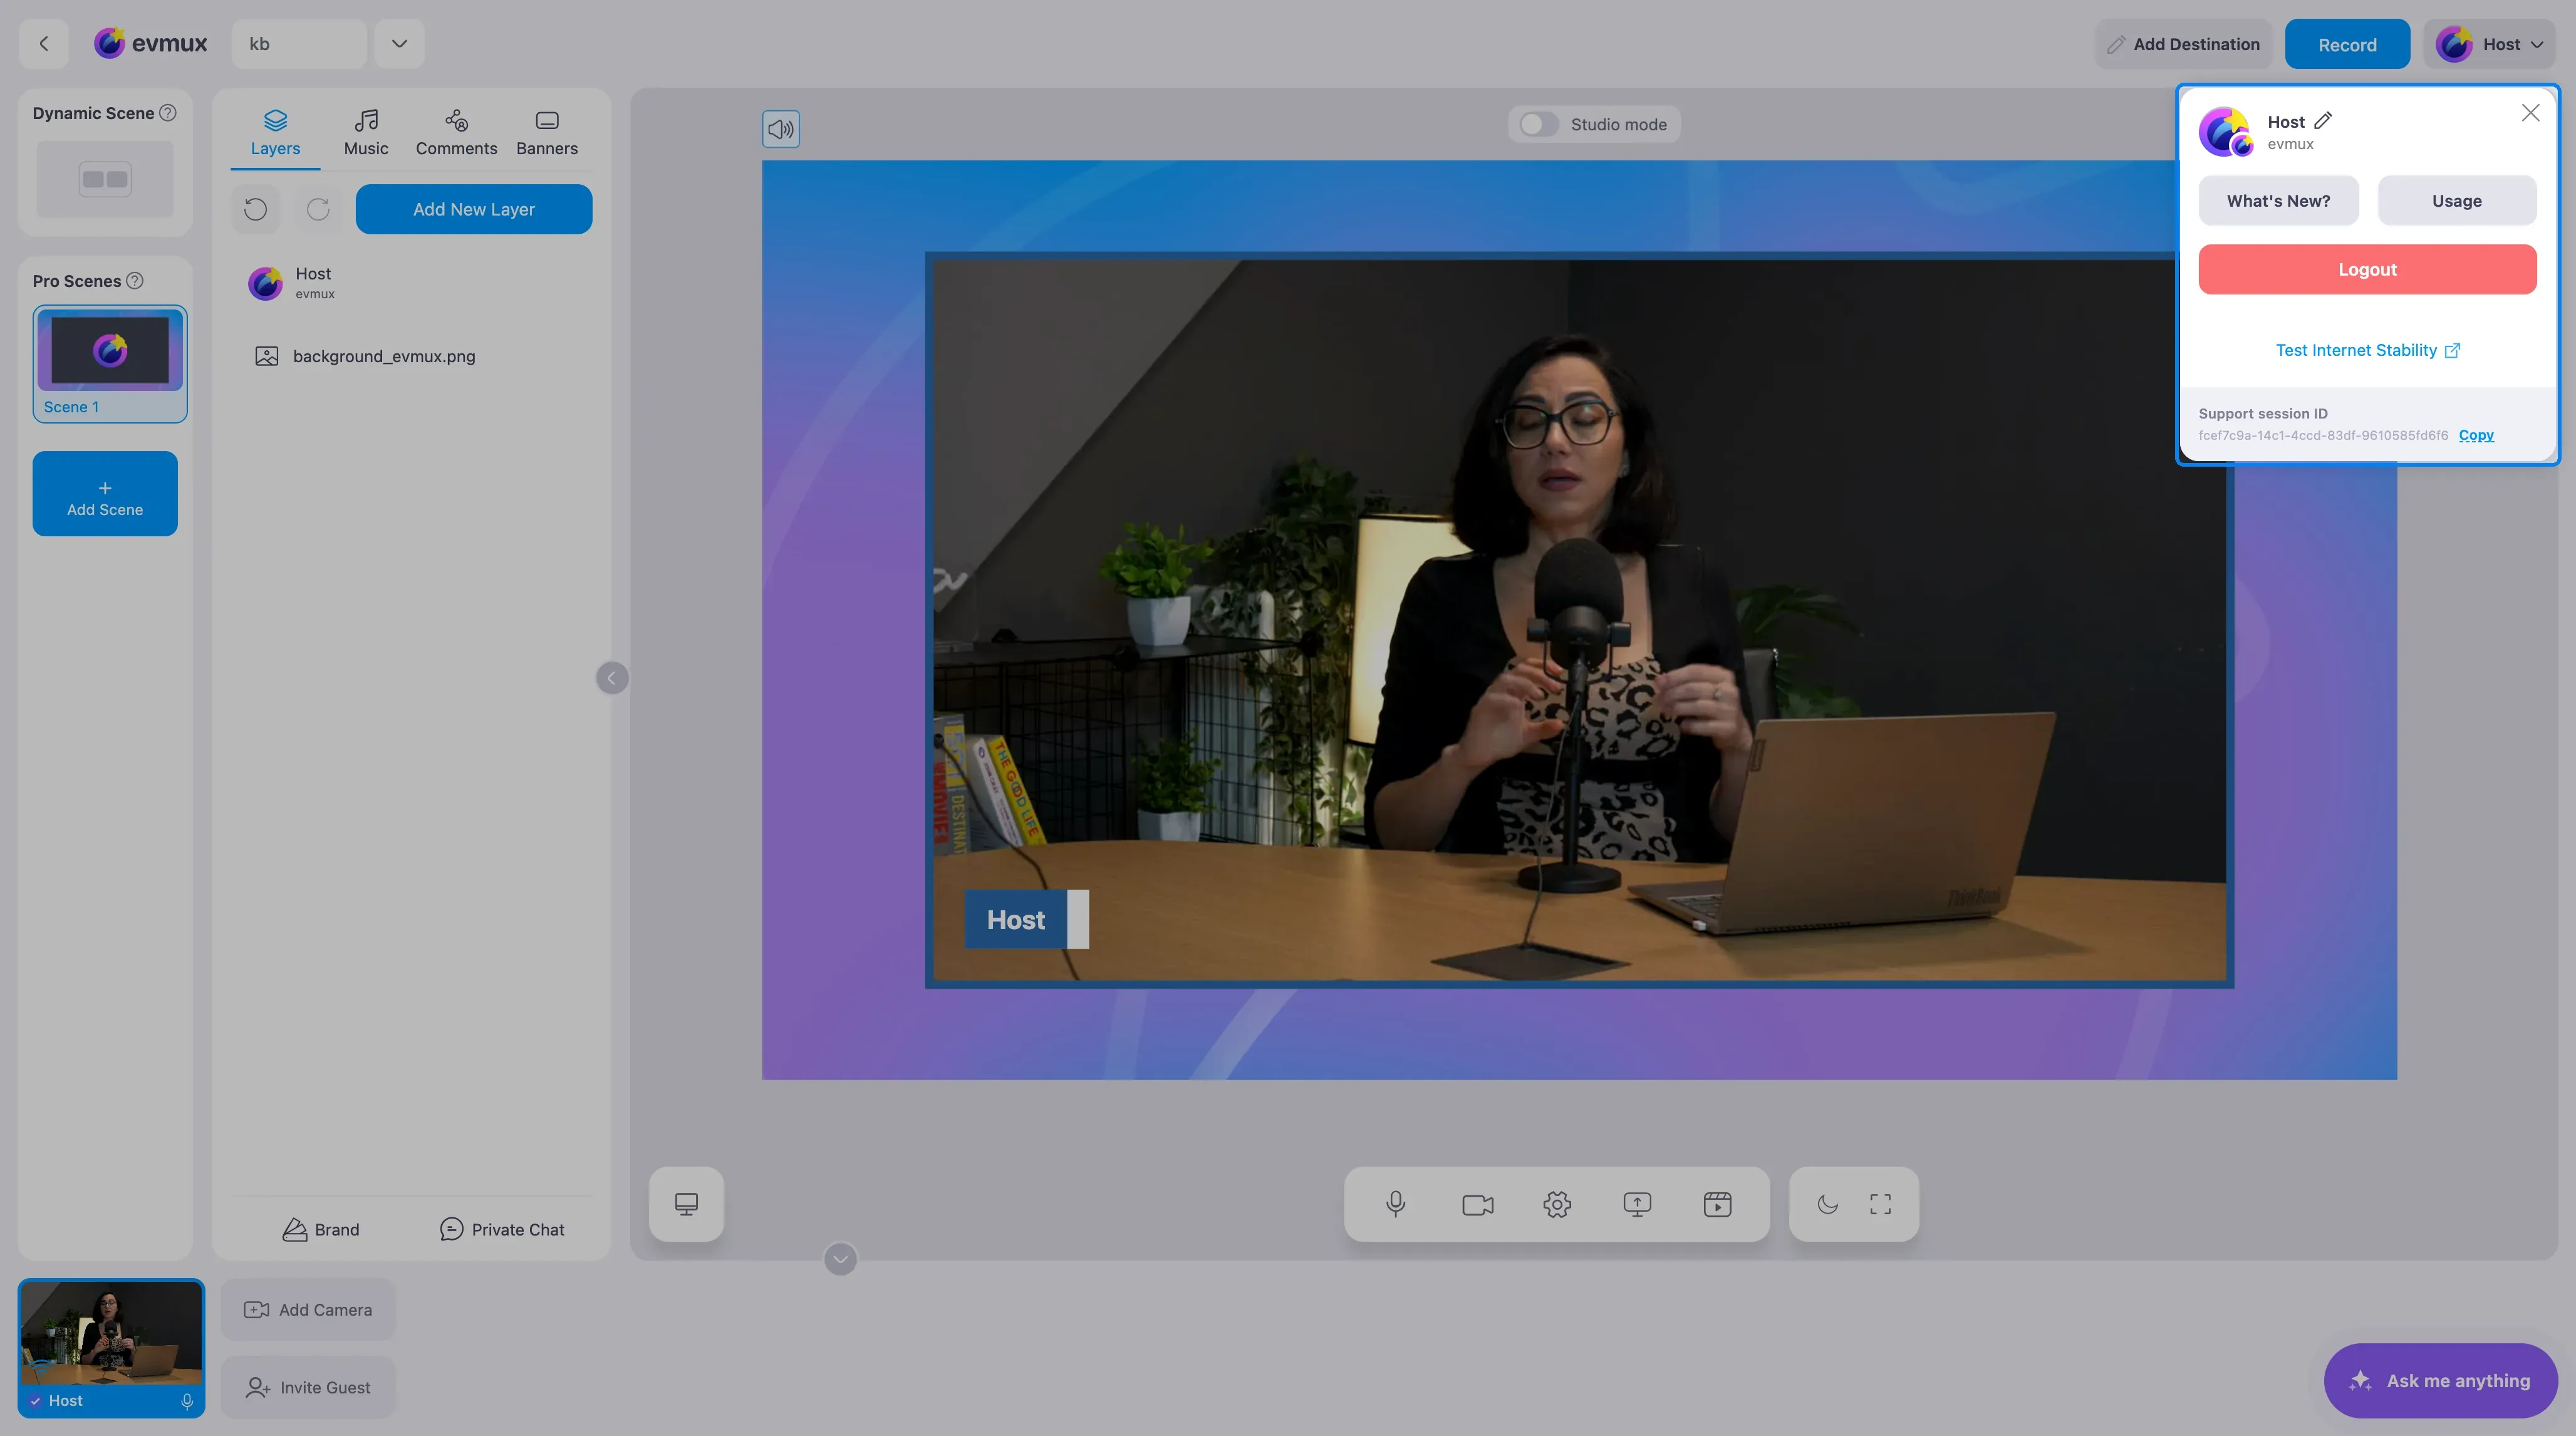Toggle the Host camera checkbox
Image resolution: width=2576 pixels, height=1436 pixels.
point(35,1401)
